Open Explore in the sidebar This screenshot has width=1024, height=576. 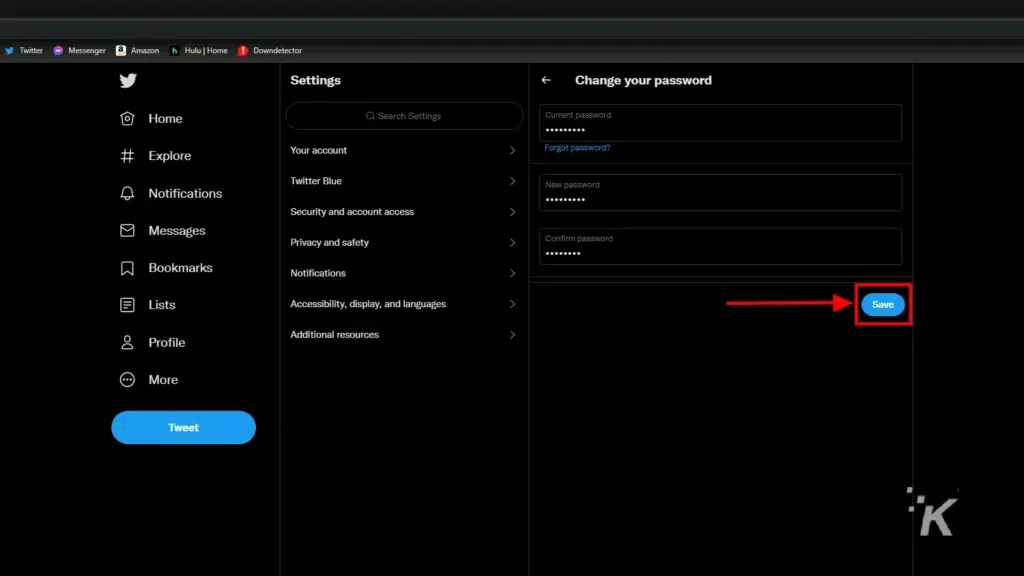(x=170, y=156)
